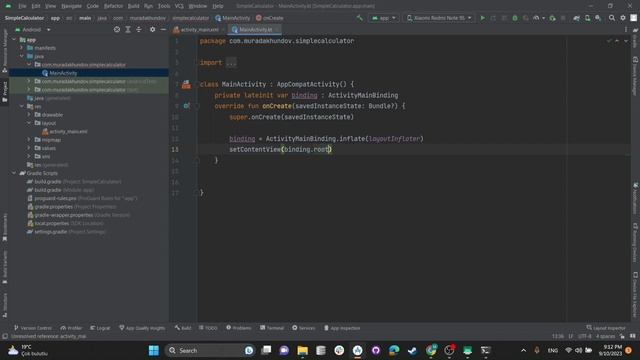Open the Help menu
The width and height of the screenshot is (640, 360).
218,6
